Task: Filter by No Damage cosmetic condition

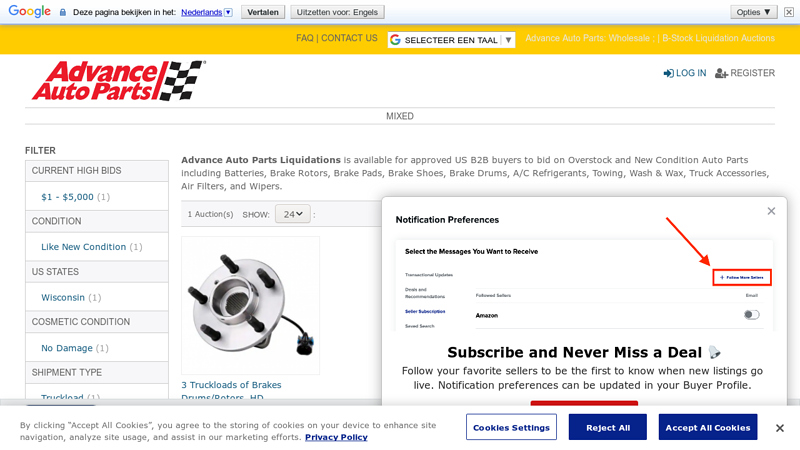Action: [67, 348]
